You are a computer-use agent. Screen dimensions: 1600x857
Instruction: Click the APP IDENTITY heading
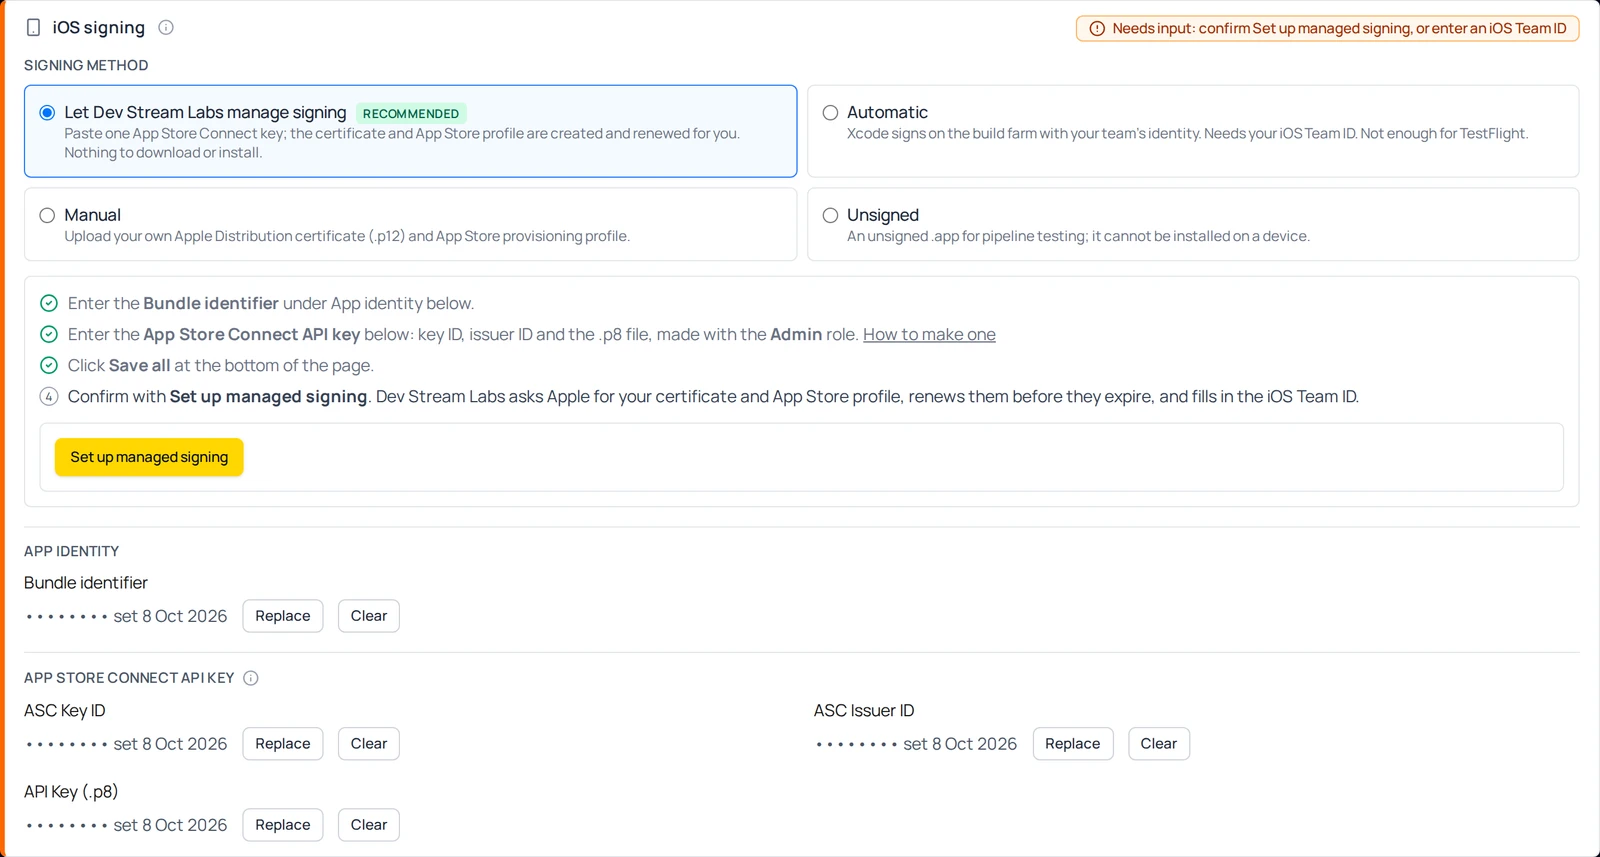pyautogui.click(x=71, y=551)
